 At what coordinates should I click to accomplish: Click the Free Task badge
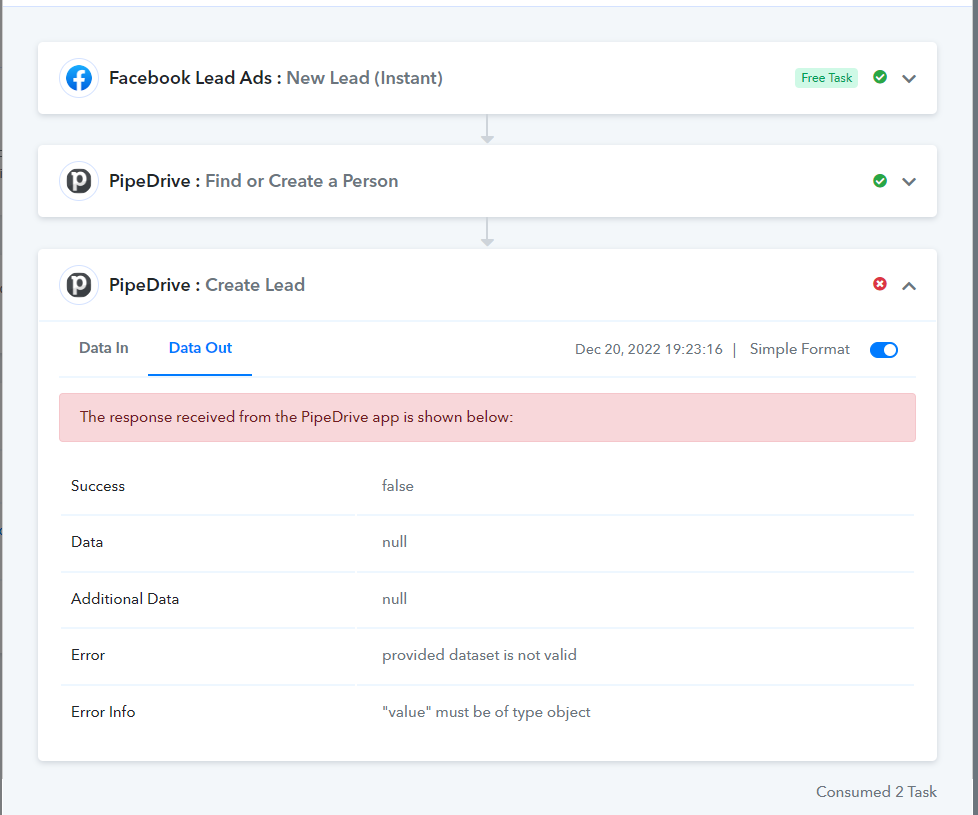(826, 78)
